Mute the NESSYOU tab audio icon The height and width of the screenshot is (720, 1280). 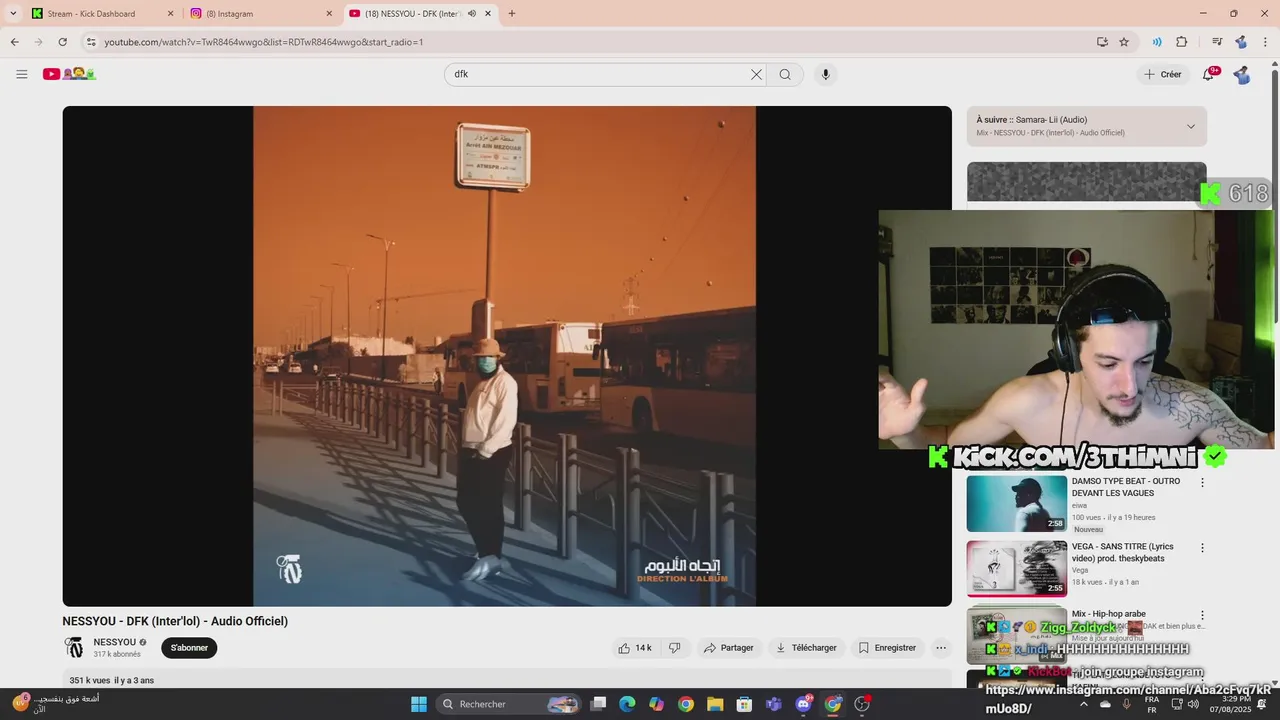[472, 14]
